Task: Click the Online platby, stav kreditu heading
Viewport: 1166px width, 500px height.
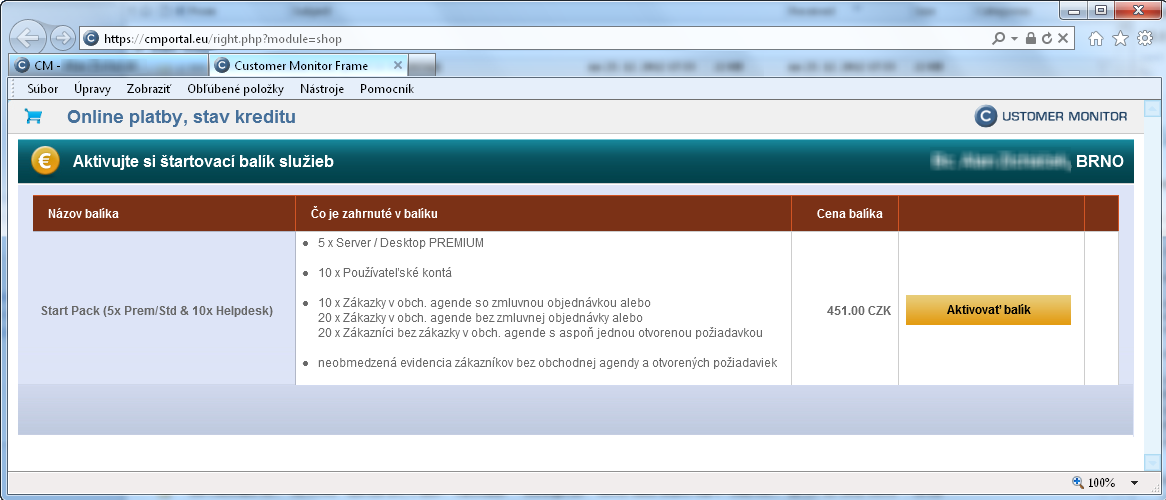Action: (181, 117)
